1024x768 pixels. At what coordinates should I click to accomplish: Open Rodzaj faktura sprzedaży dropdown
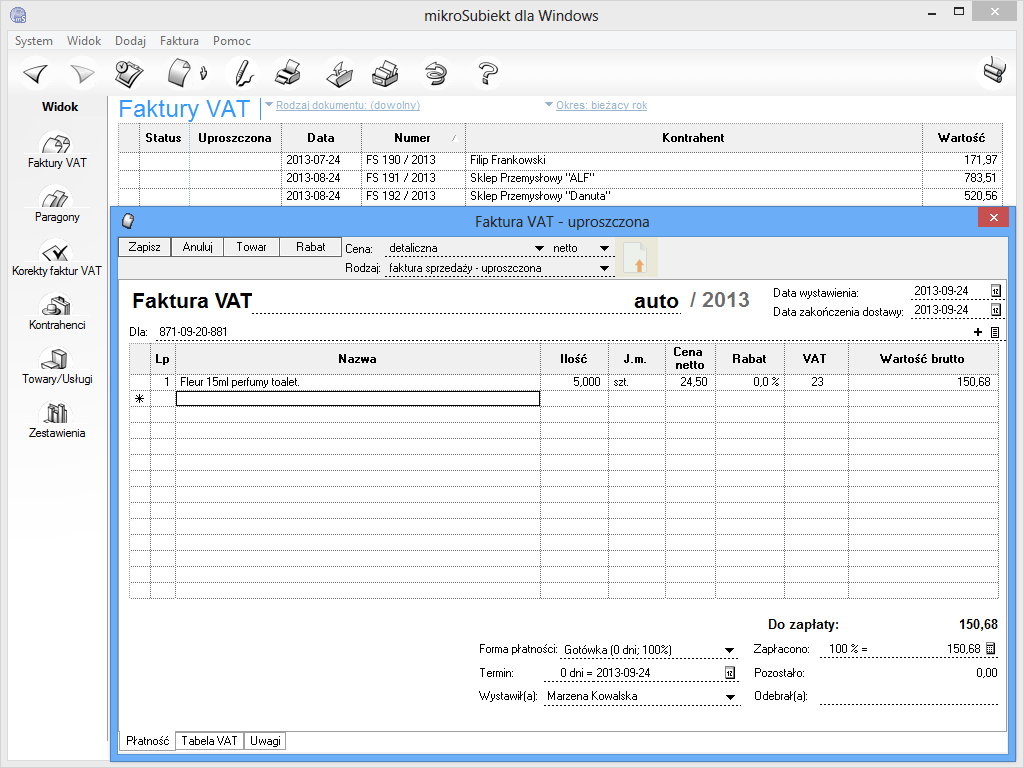604,269
